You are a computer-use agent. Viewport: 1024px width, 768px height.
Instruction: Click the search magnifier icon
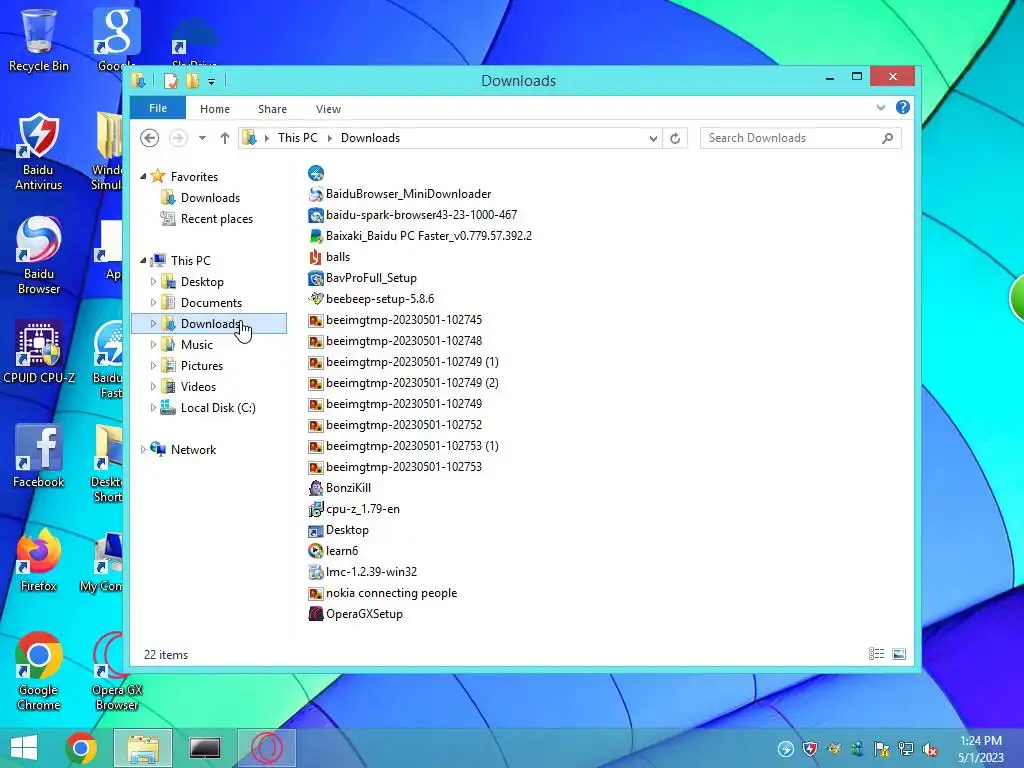point(888,138)
